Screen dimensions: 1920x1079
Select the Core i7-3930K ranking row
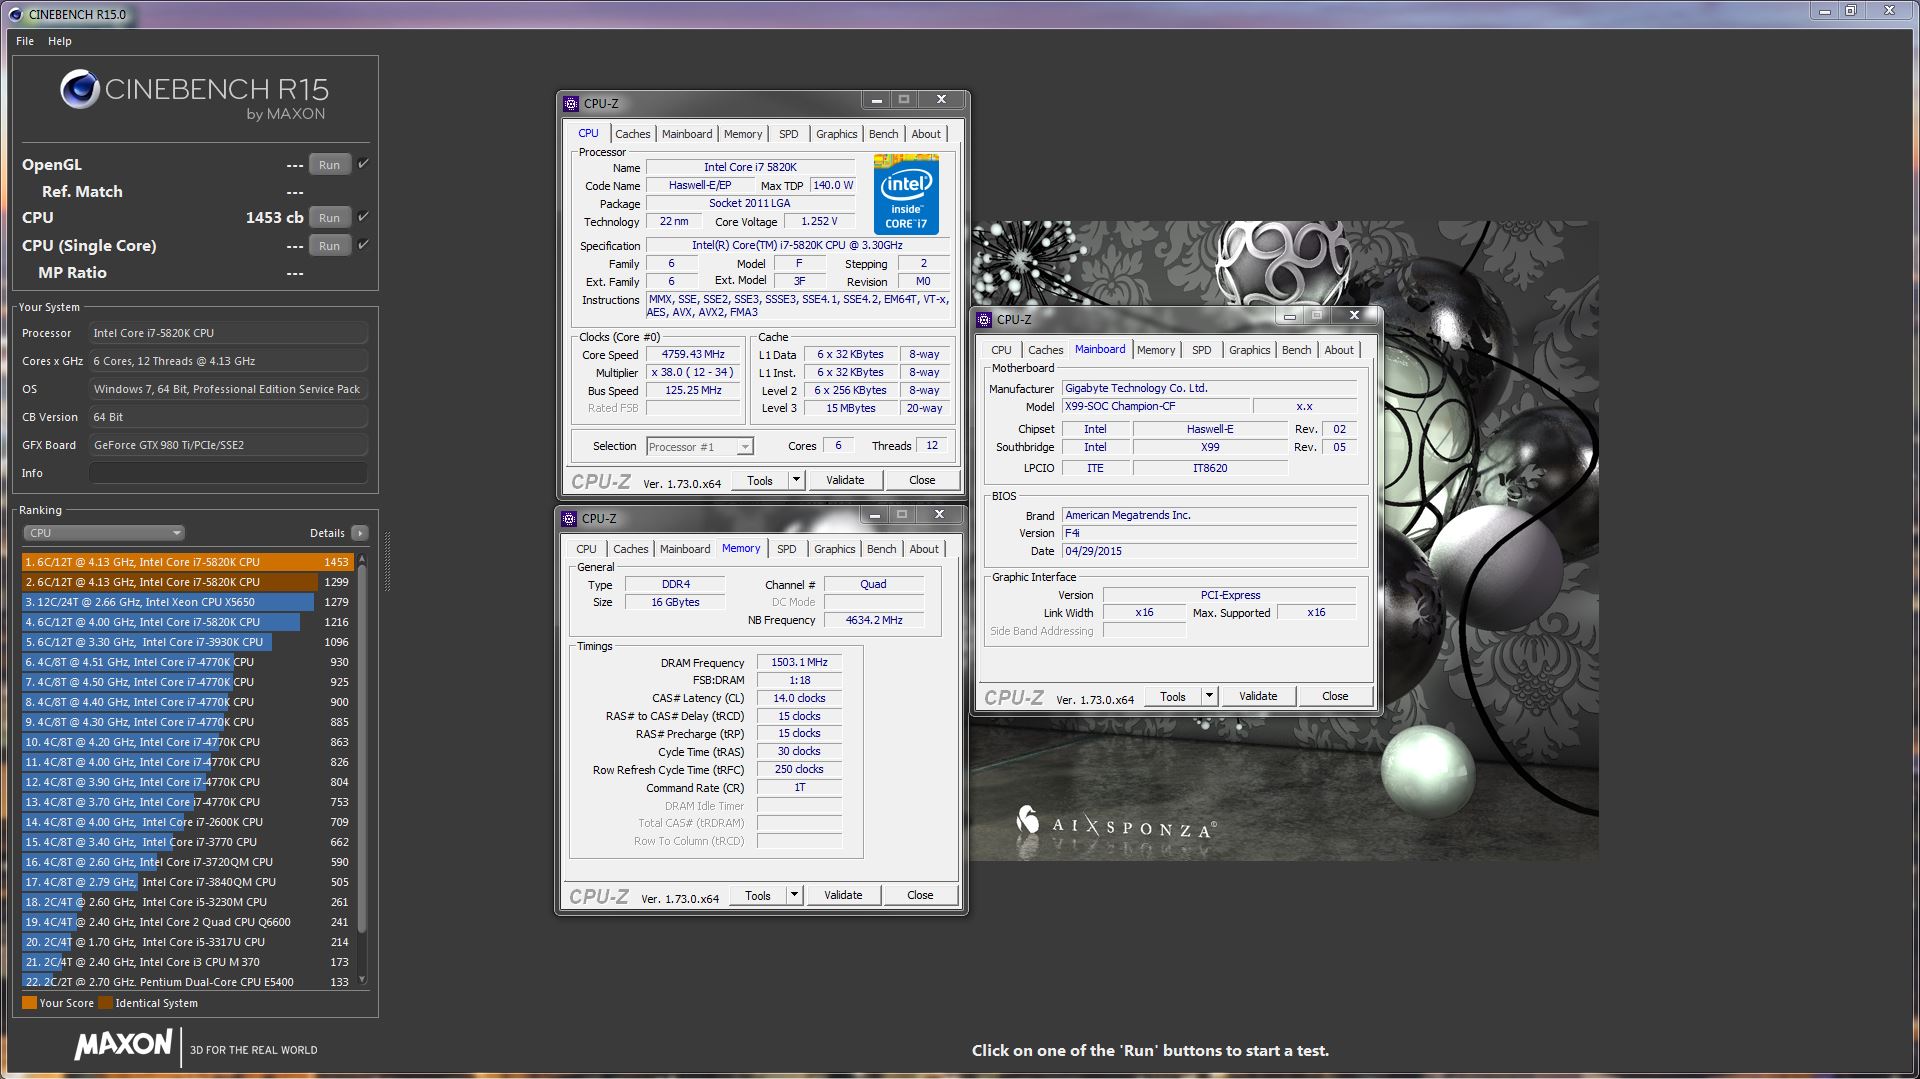(187, 642)
